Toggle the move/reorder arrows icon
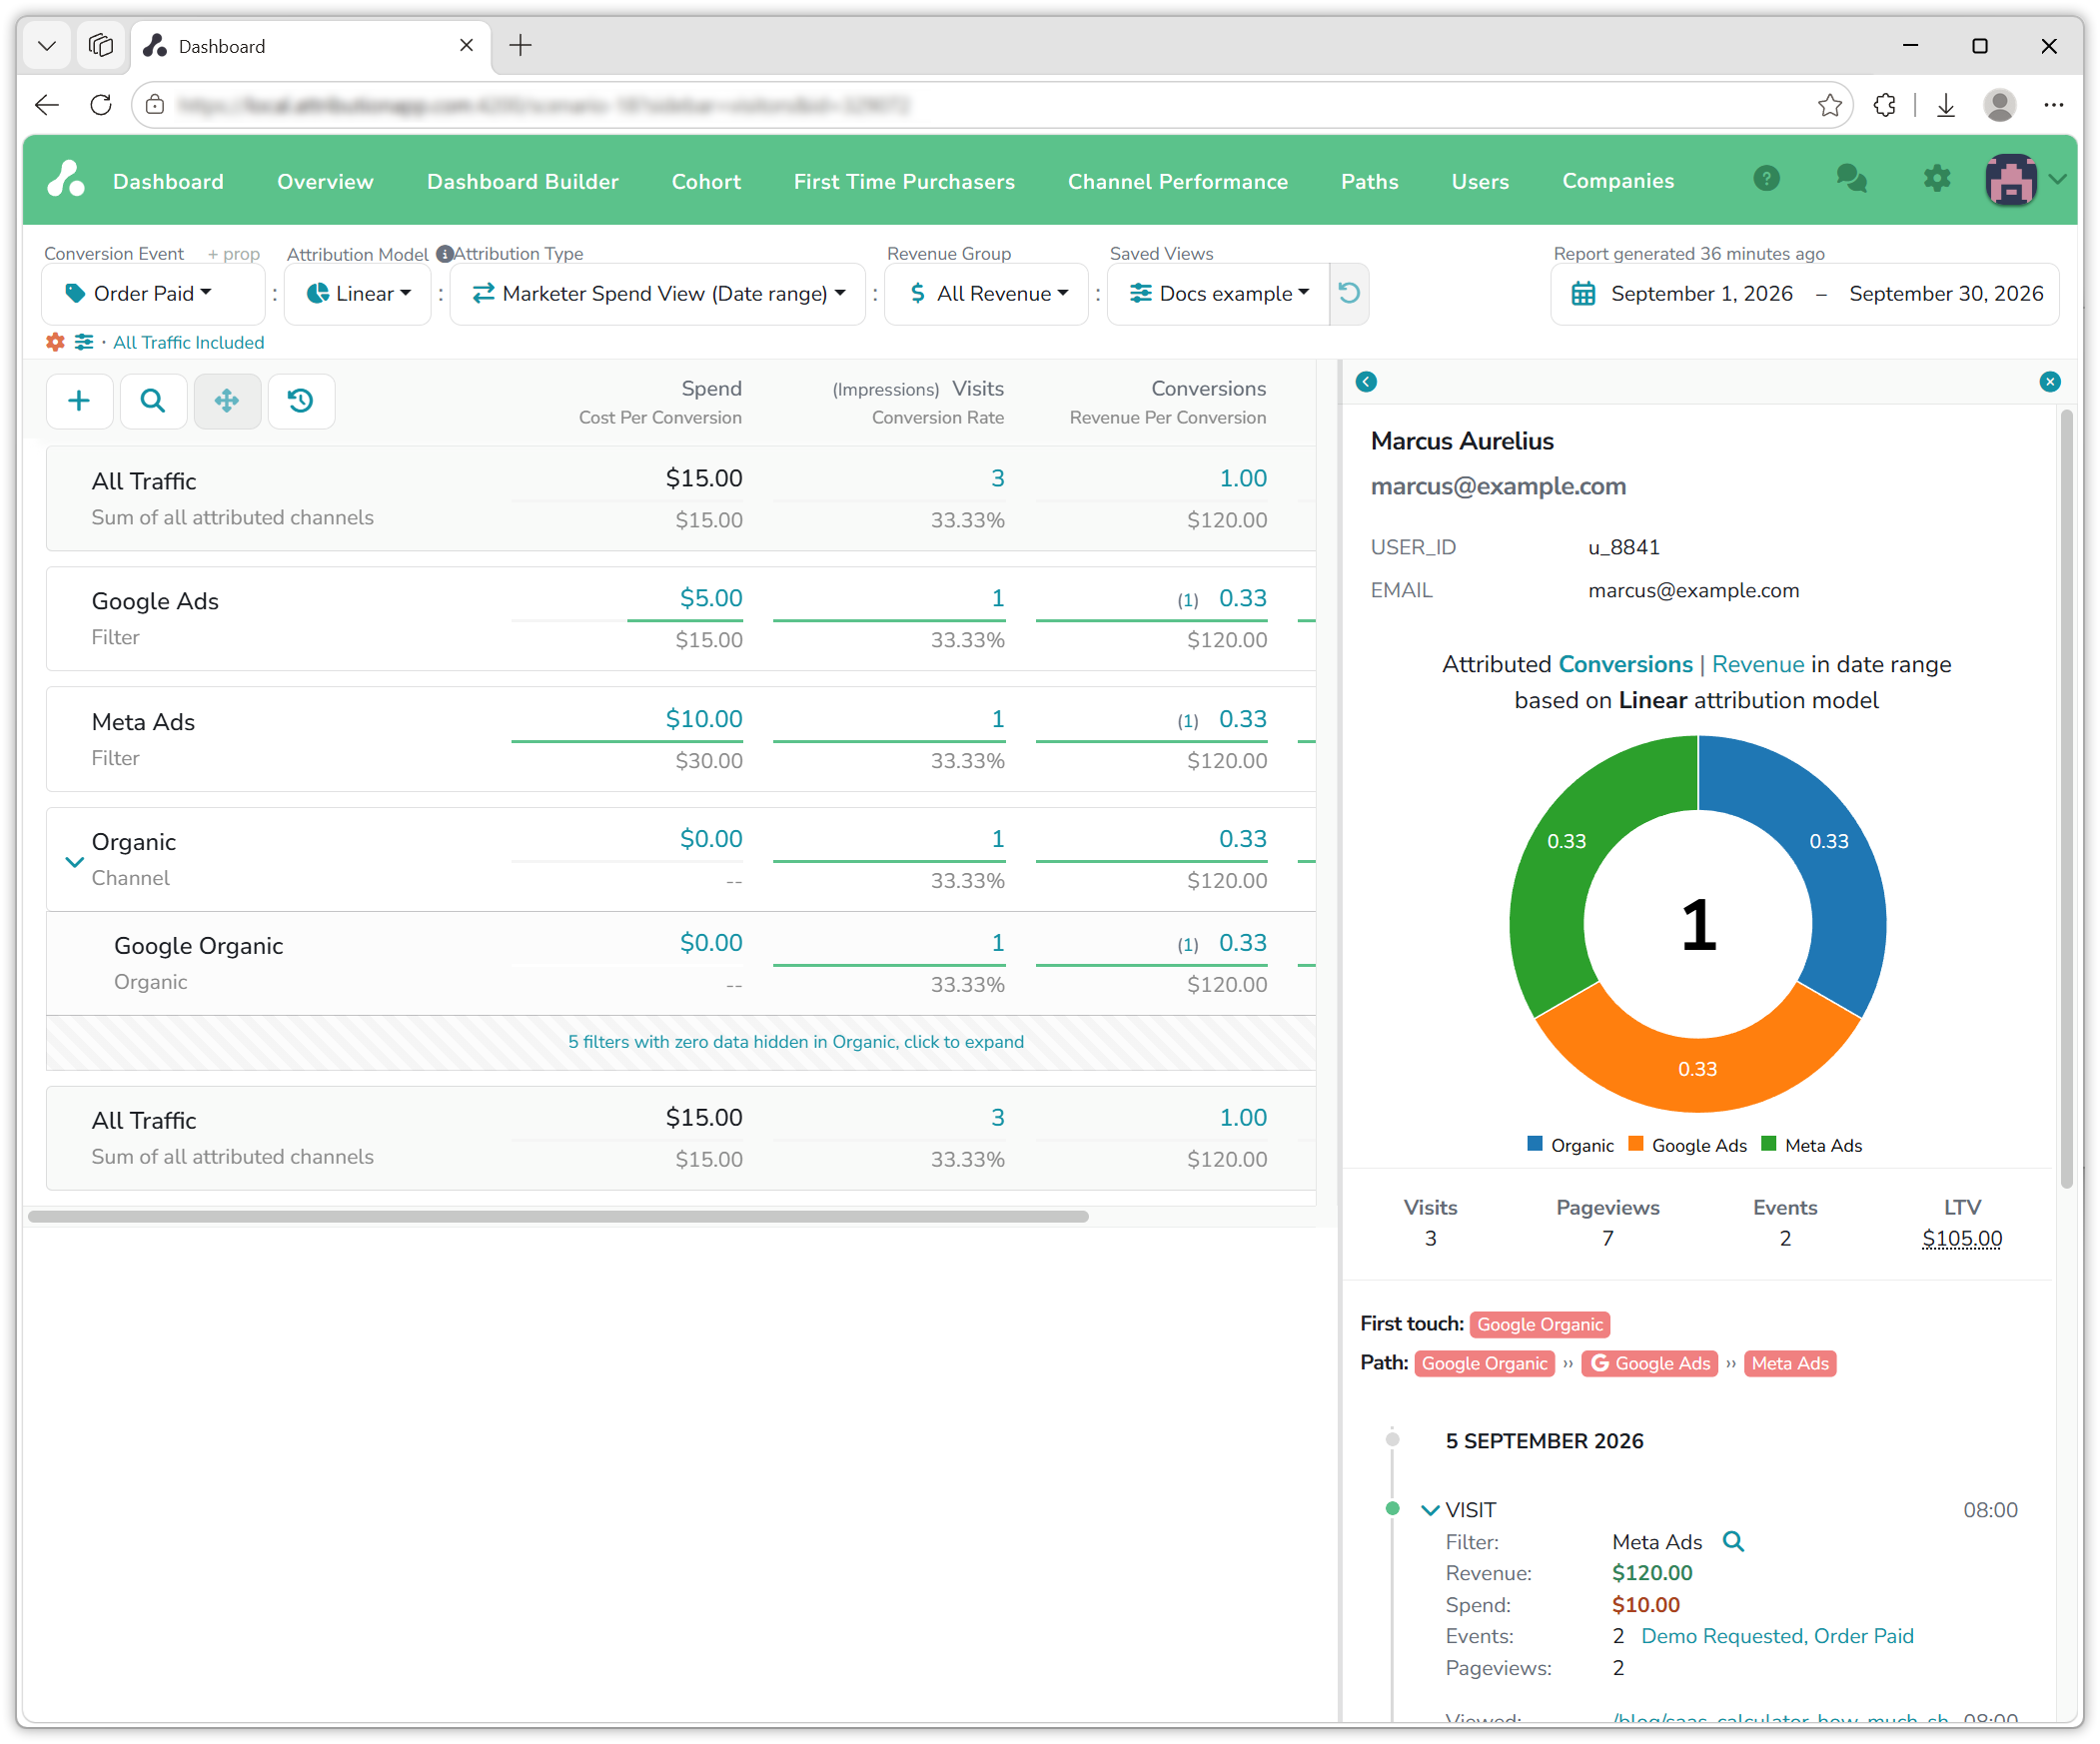 pos(227,401)
